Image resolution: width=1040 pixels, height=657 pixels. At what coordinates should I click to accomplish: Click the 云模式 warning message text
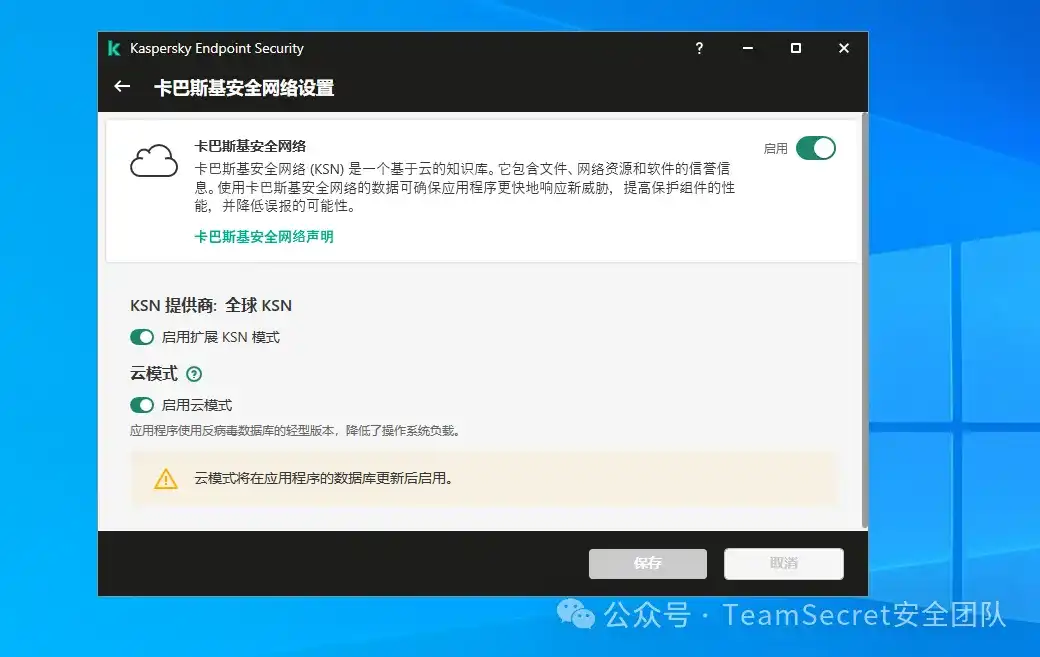302,478
